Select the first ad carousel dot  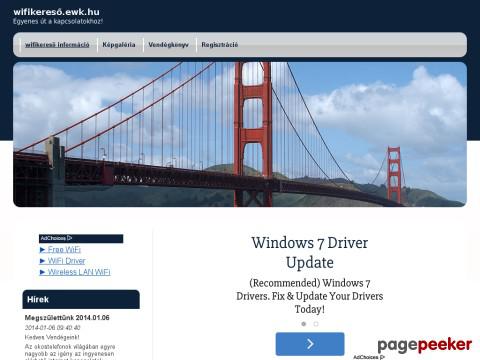click(x=304, y=324)
